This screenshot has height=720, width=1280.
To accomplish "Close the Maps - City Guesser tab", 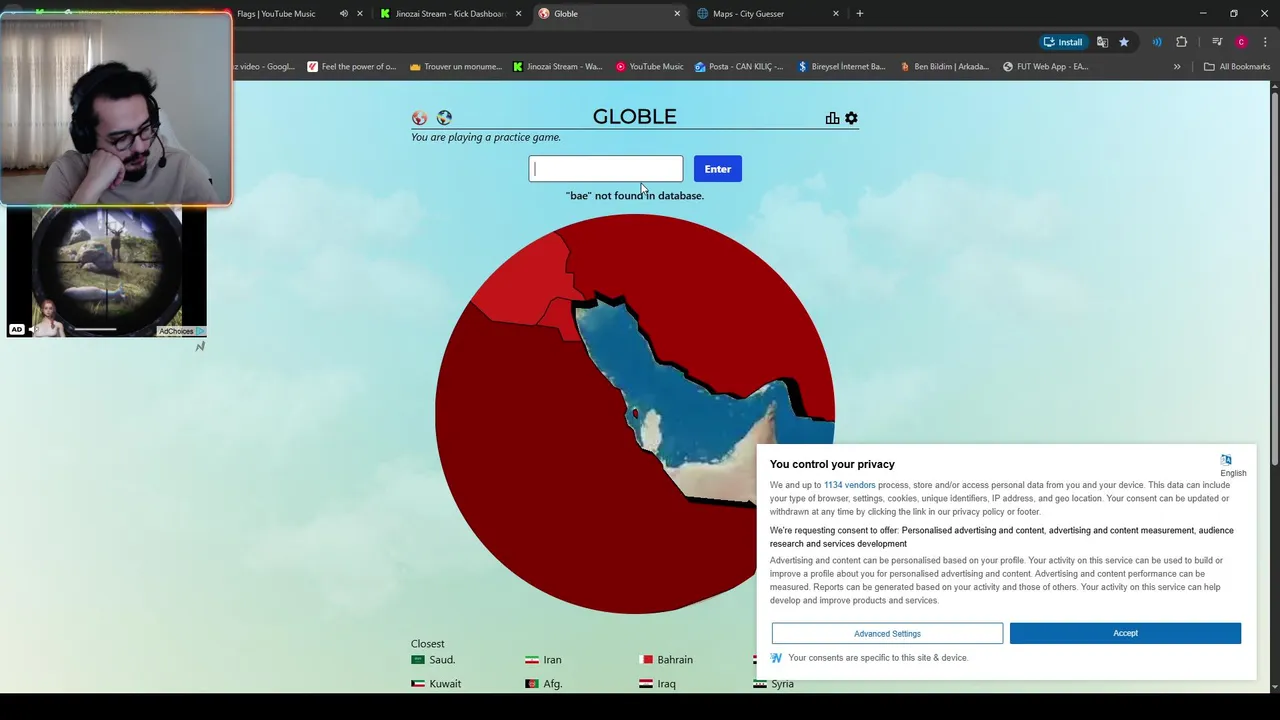I will coord(836,14).
